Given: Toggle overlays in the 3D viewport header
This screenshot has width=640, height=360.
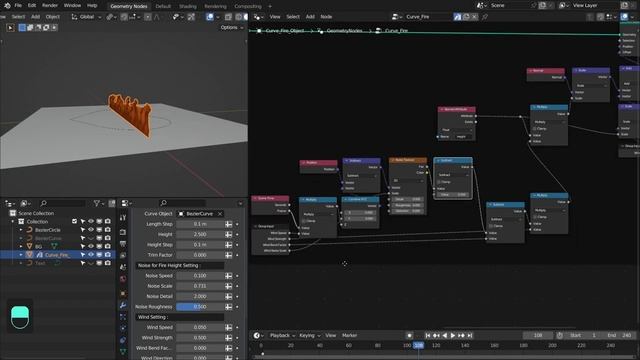Looking at the screenshot, I should pyautogui.click(x=210, y=17).
